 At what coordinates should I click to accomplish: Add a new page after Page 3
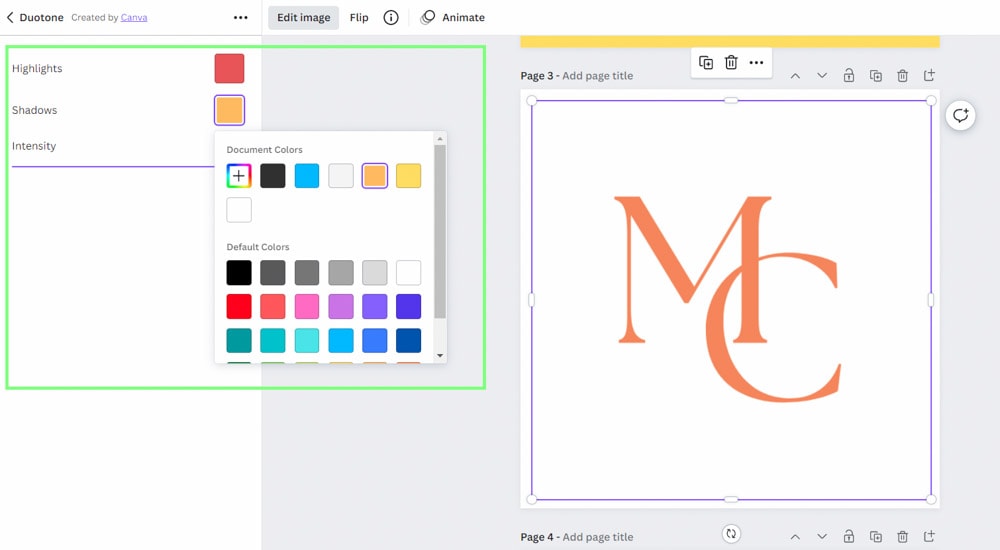pos(929,76)
